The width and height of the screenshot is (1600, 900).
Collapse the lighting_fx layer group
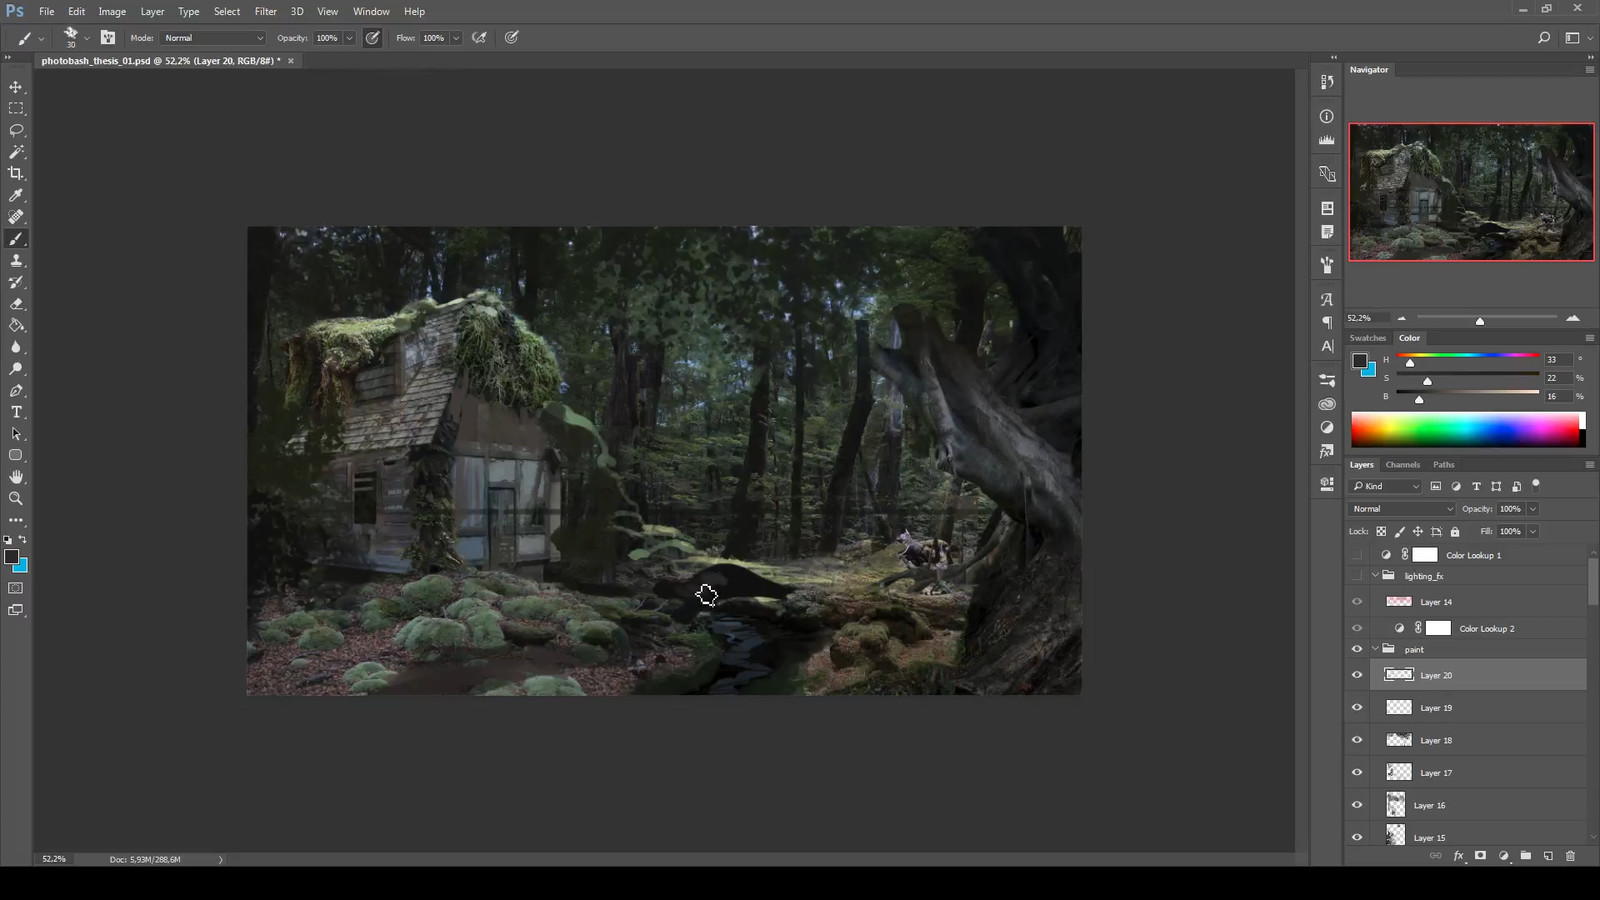pos(1375,576)
